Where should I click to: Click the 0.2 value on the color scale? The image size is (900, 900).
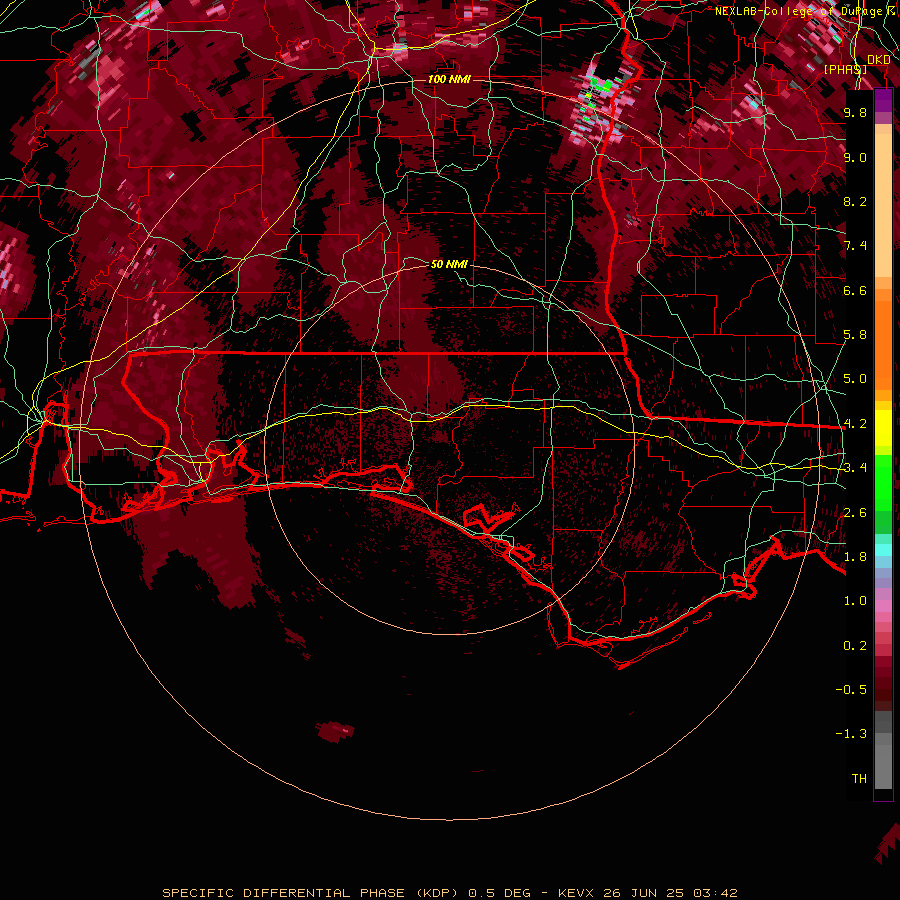[x=855, y=646]
